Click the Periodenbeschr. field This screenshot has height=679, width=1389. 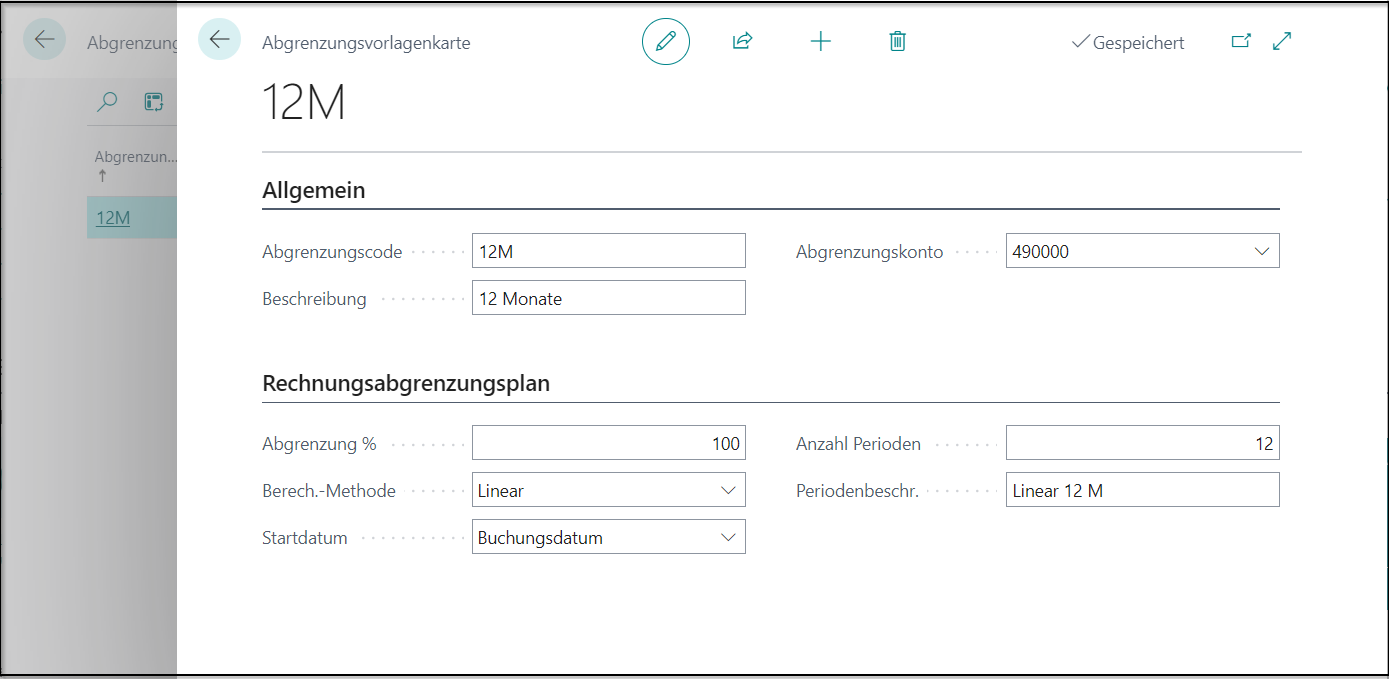(1142, 489)
